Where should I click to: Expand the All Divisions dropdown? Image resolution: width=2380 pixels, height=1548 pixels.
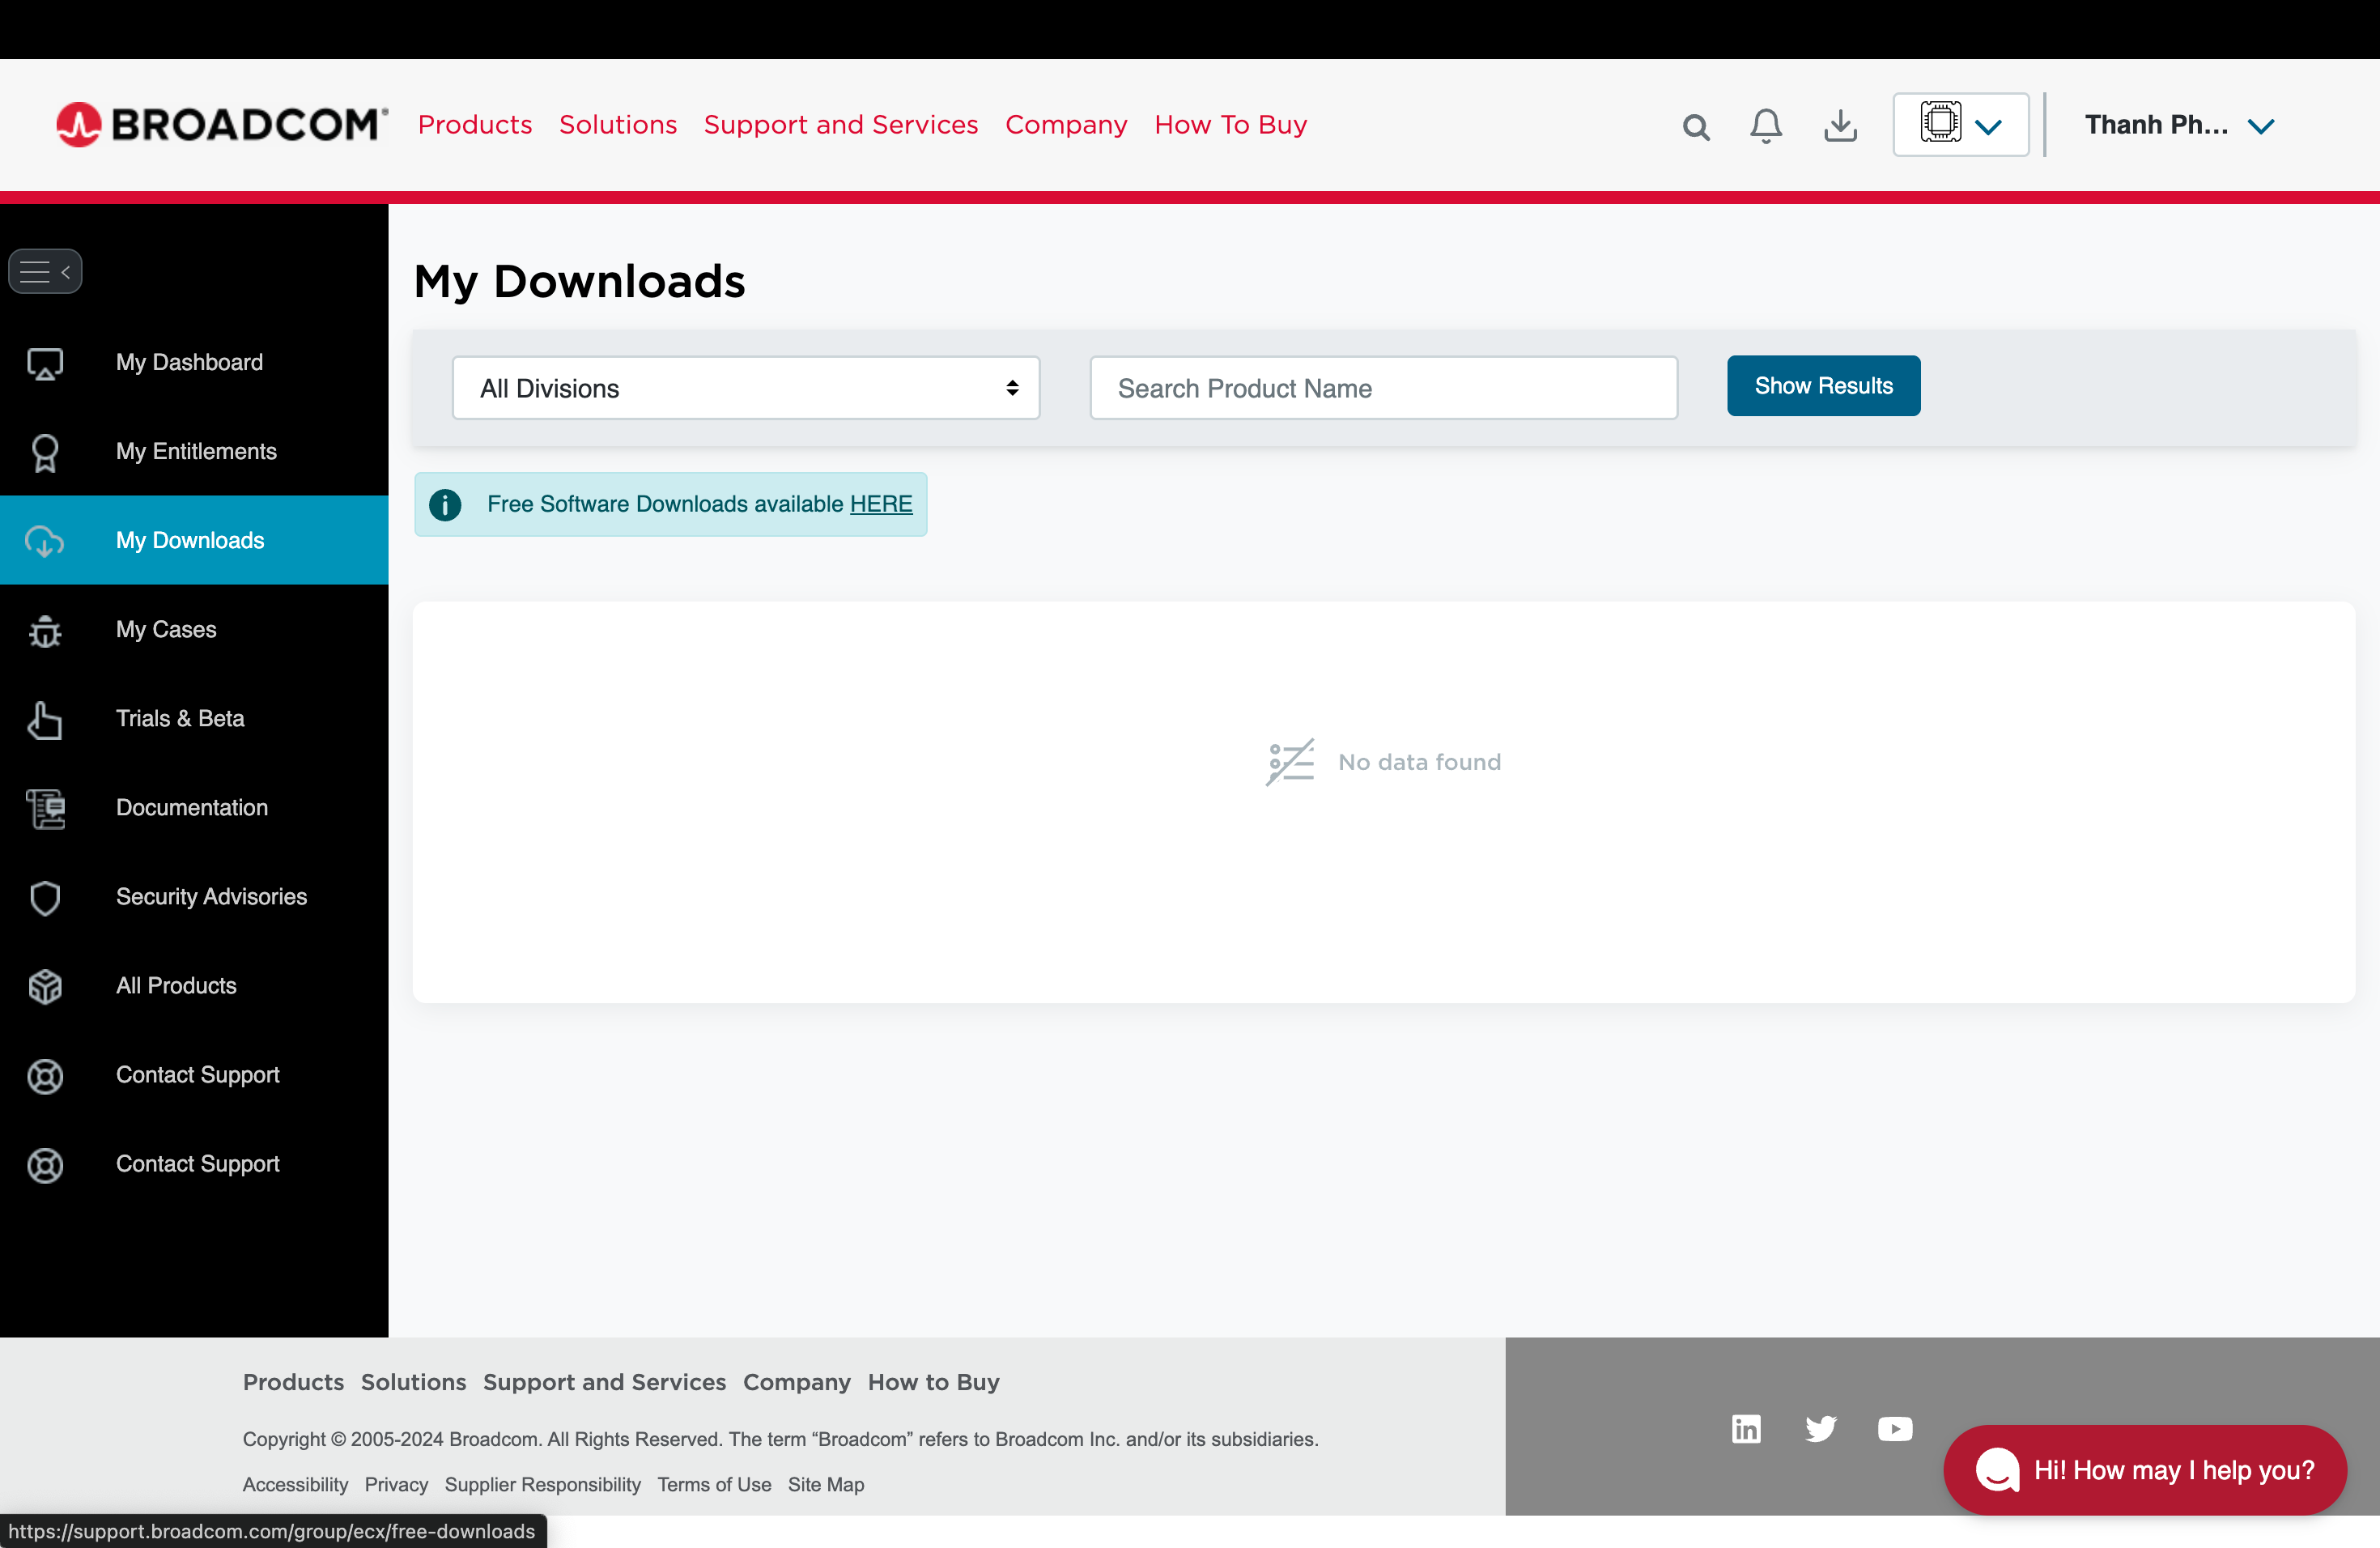coord(746,388)
